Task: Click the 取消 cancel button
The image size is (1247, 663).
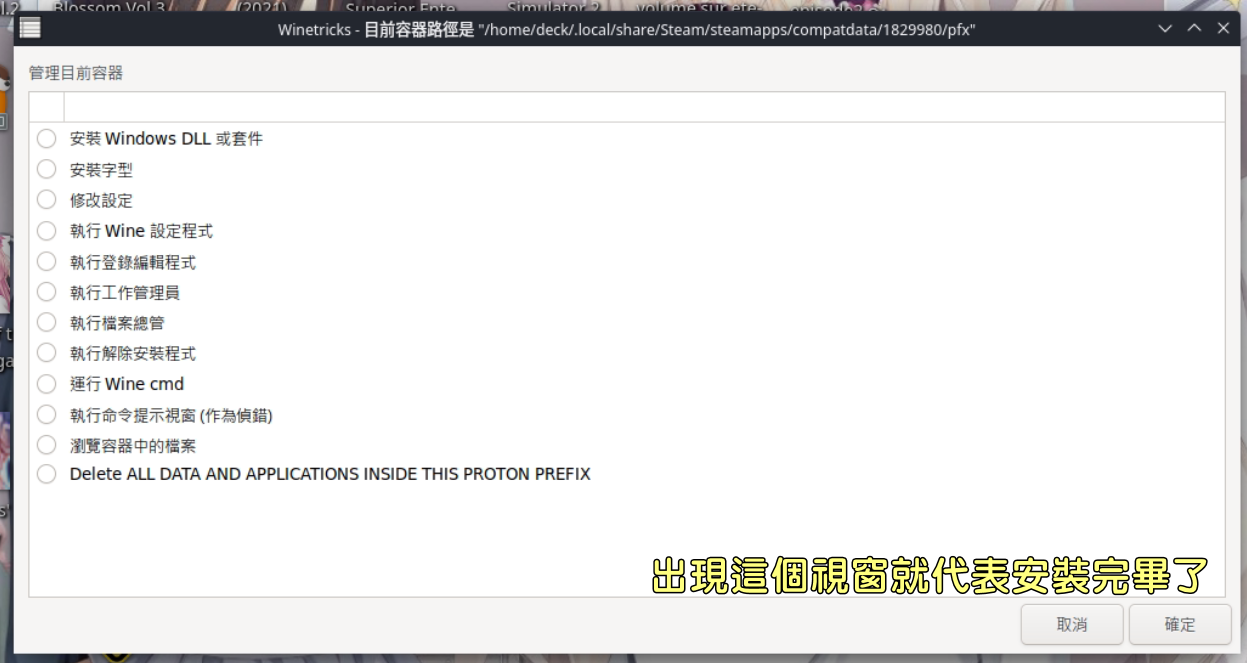Action: click(1072, 624)
